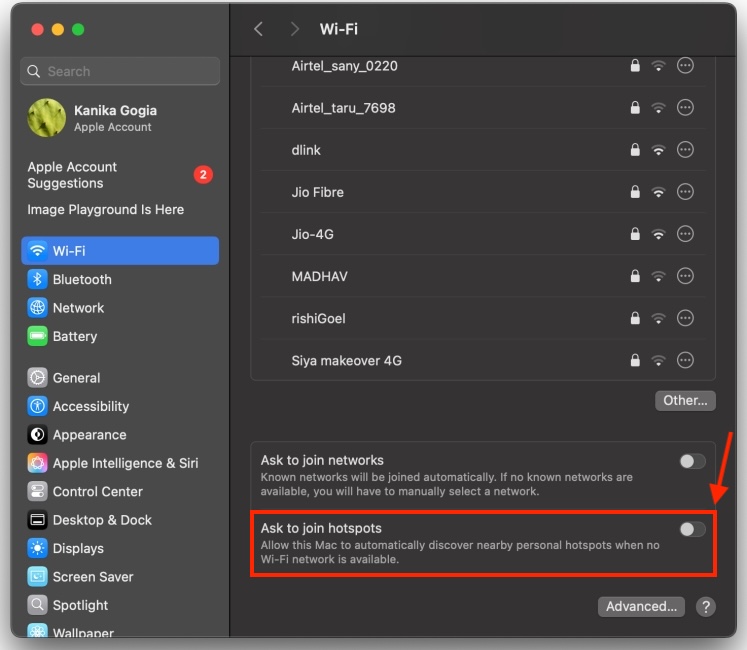Open Image Playground Is Here item
Image resolution: width=747 pixels, height=650 pixels.
point(106,210)
